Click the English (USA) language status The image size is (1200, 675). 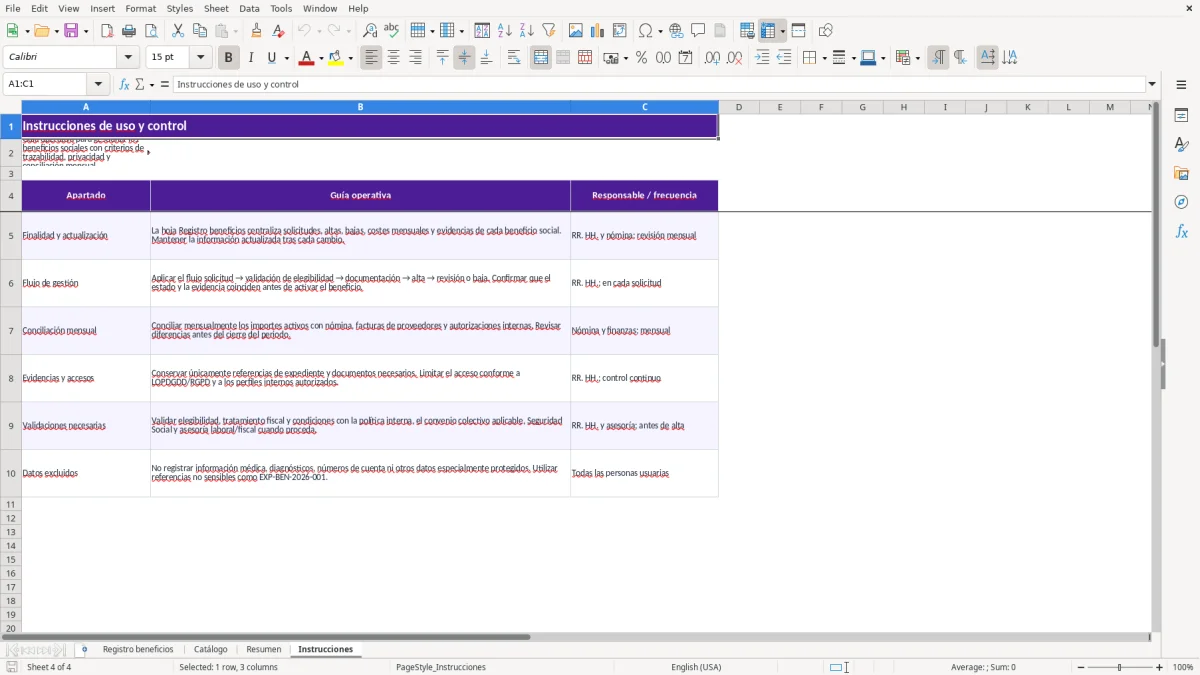tap(696, 667)
